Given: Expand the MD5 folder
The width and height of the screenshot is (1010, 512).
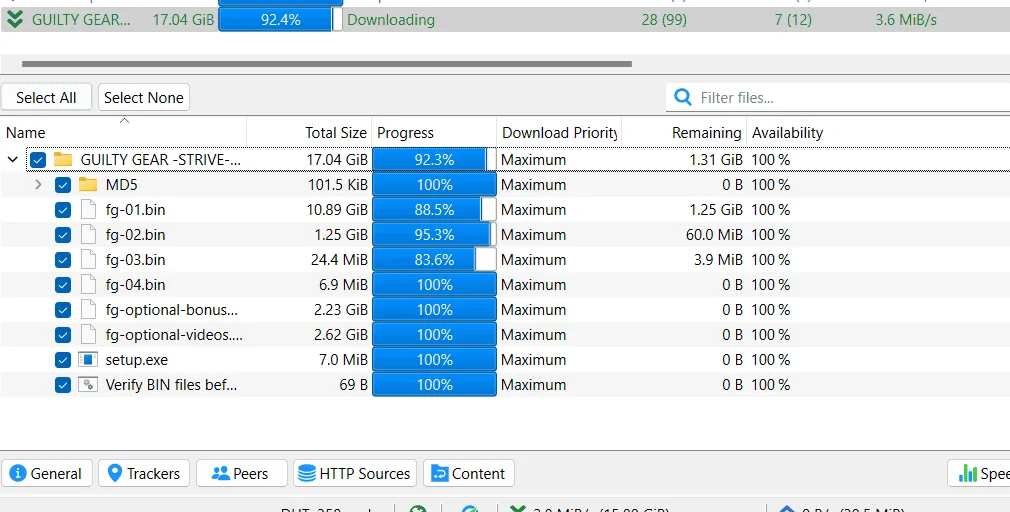Looking at the screenshot, I should click(38, 185).
